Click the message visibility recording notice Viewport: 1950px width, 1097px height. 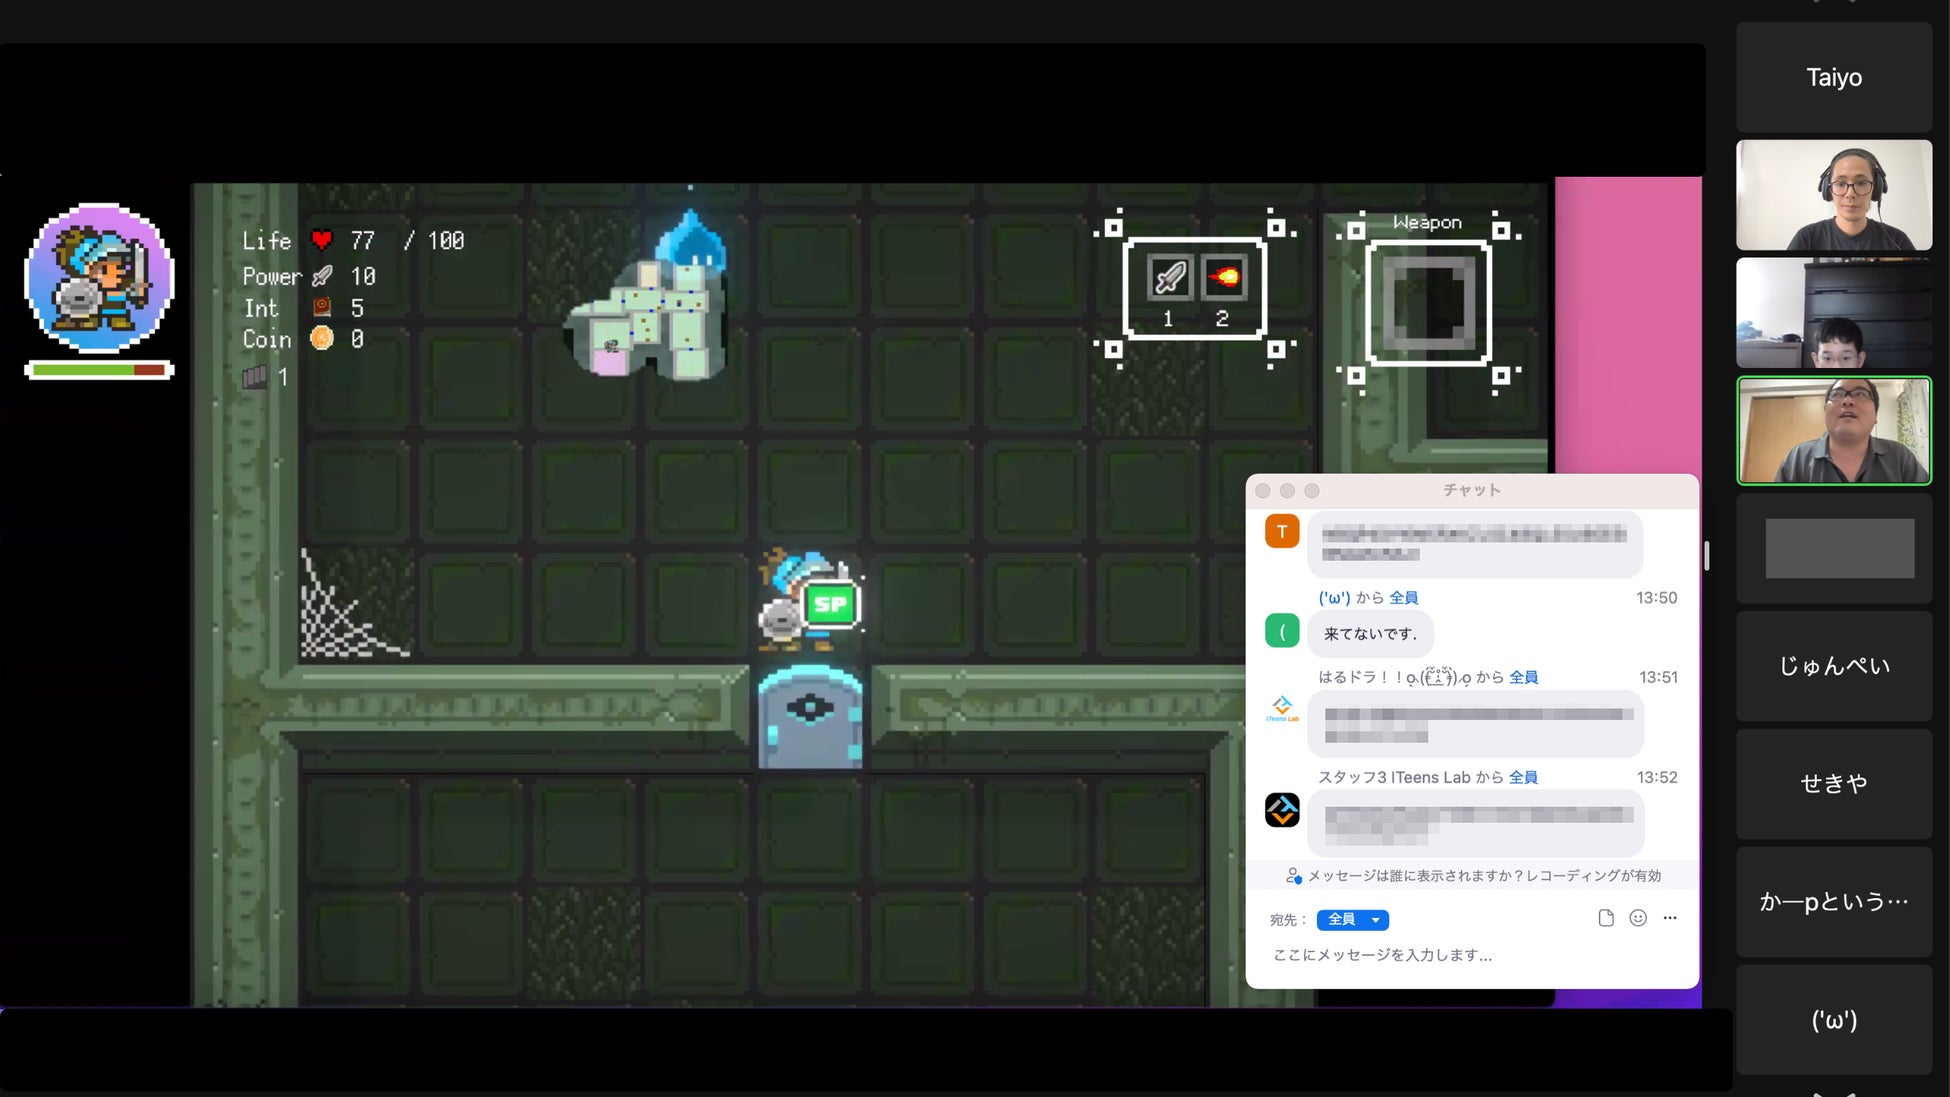[1473, 876]
